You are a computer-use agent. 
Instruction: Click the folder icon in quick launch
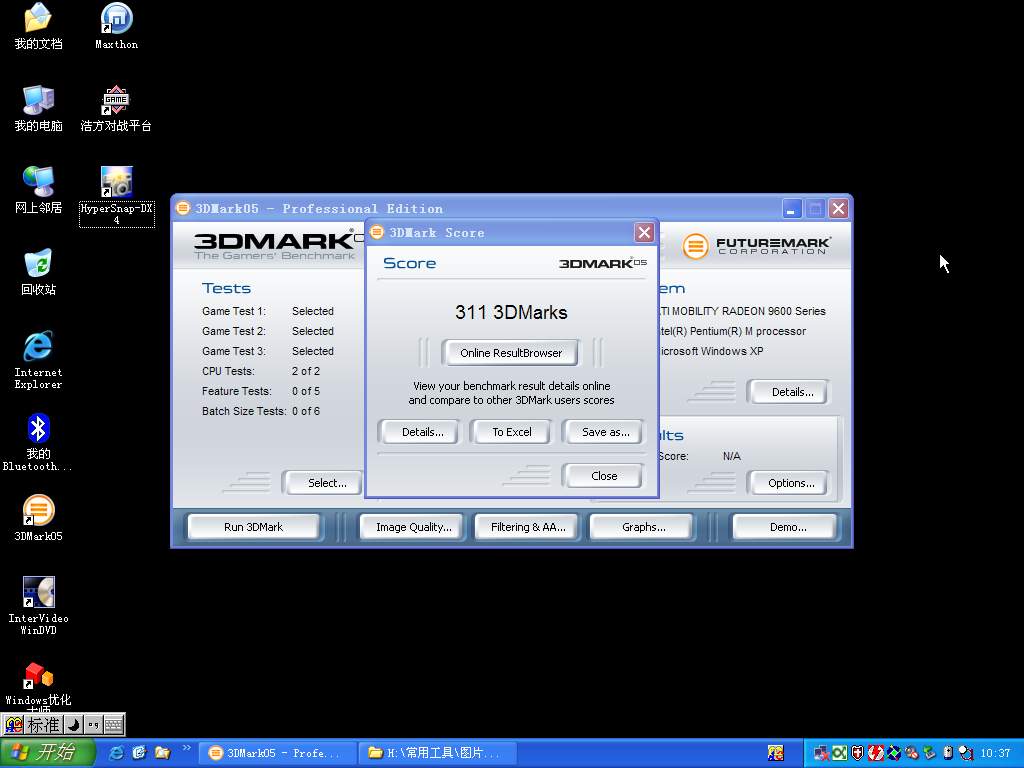click(162, 752)
